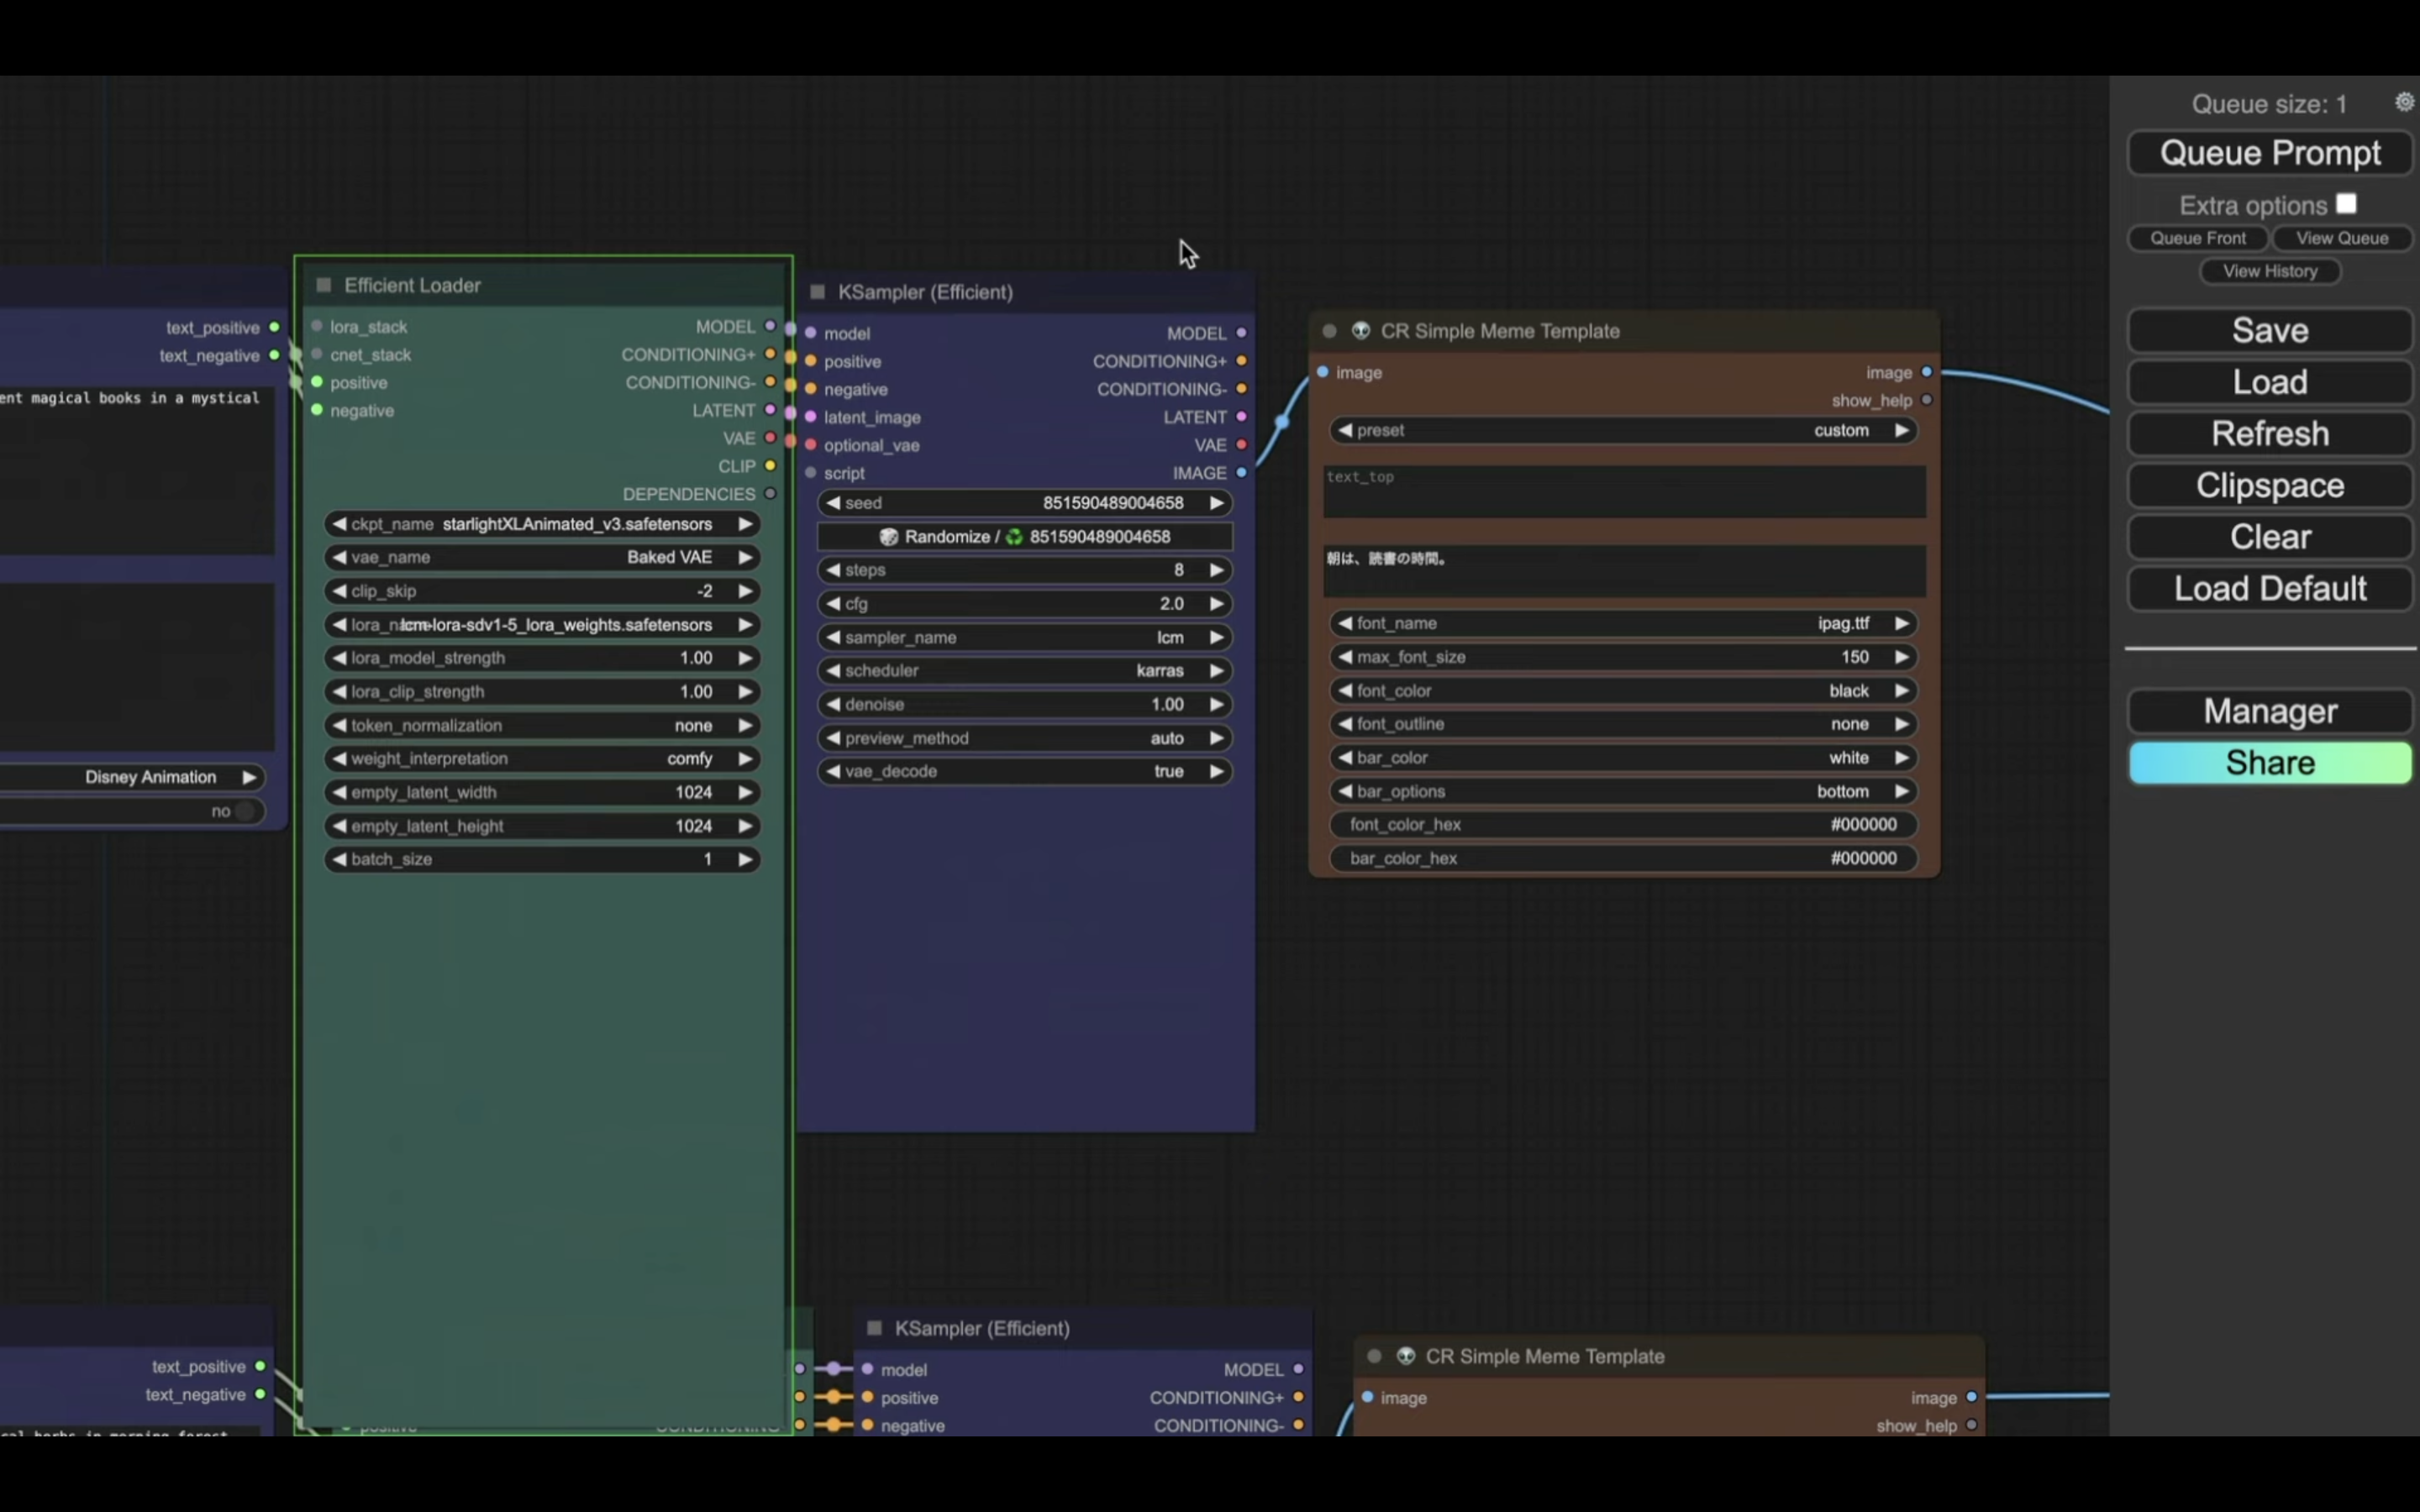Click the gradient Share button
The height and width of the screenshot is (1512, 2420).
coord(2270,763)
